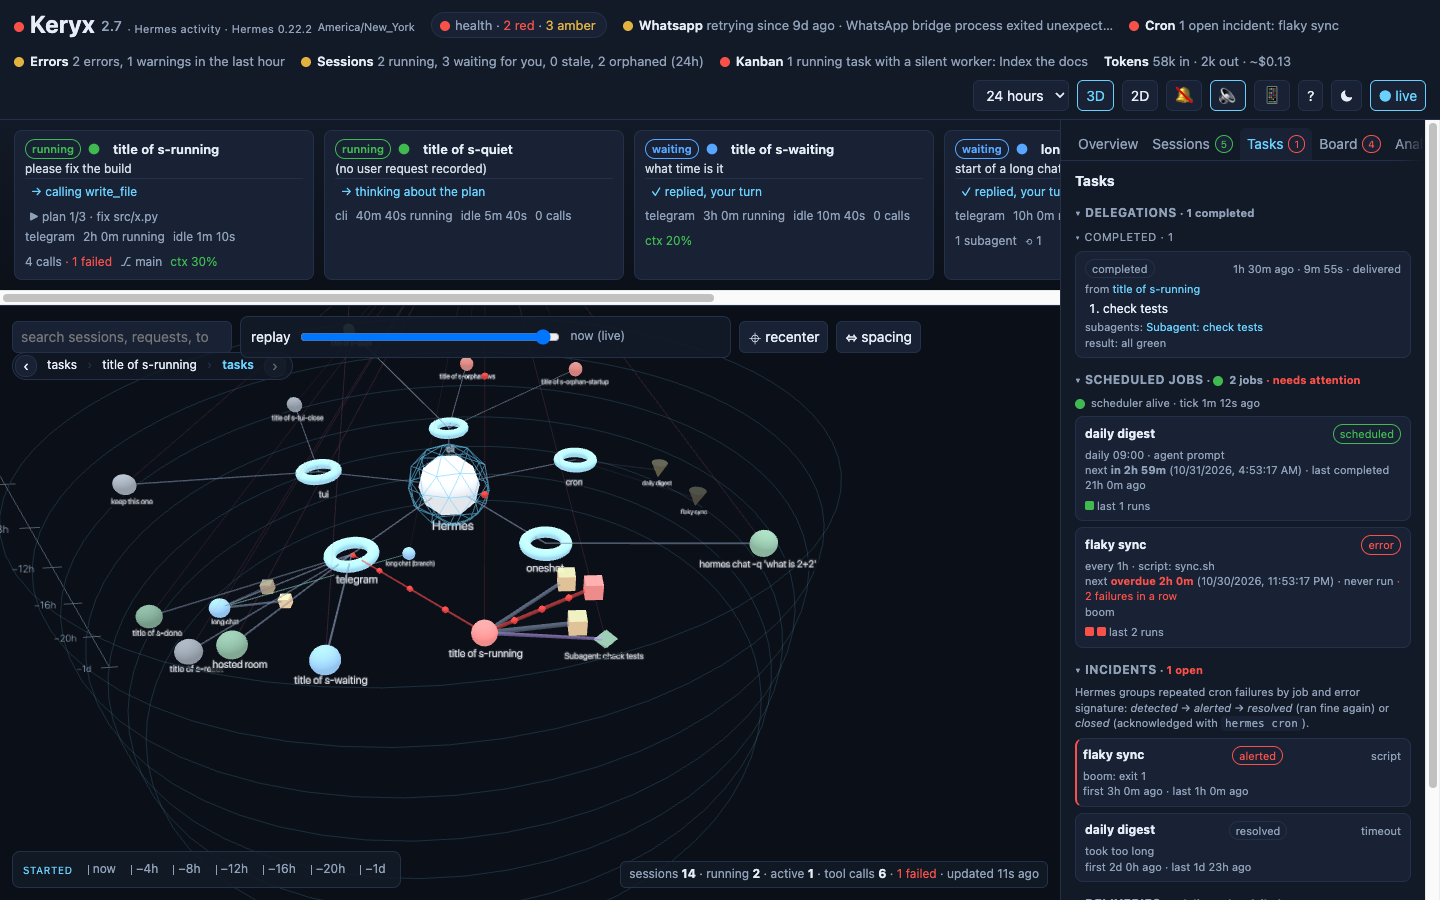
Task: Switch to 3D view mode
Action: (1095, 96)
